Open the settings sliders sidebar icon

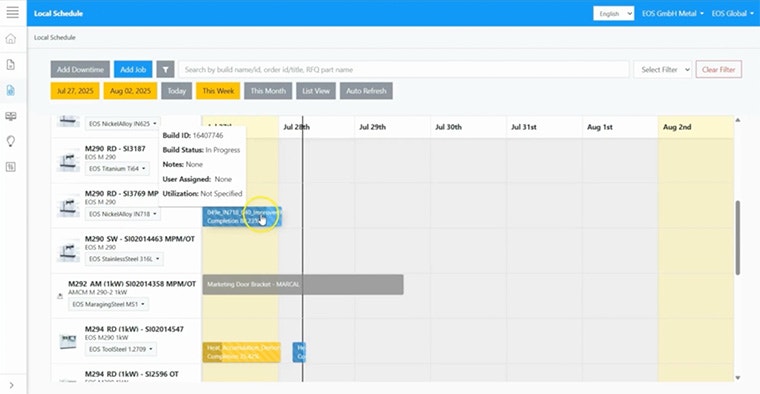[x=11, y=167]
